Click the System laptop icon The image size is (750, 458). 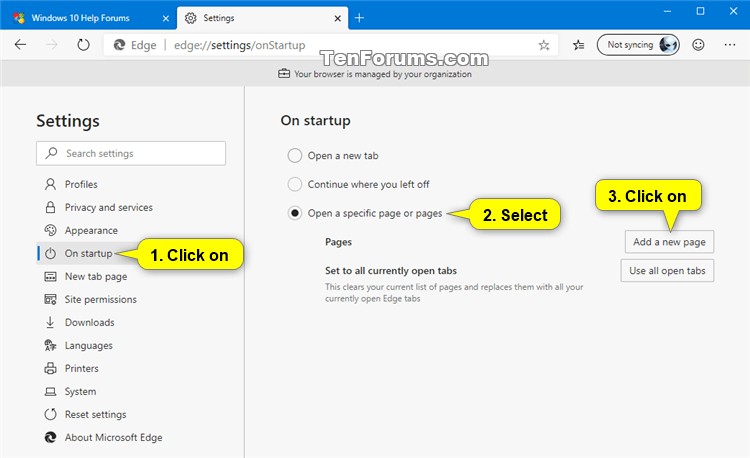click(50, 392)
